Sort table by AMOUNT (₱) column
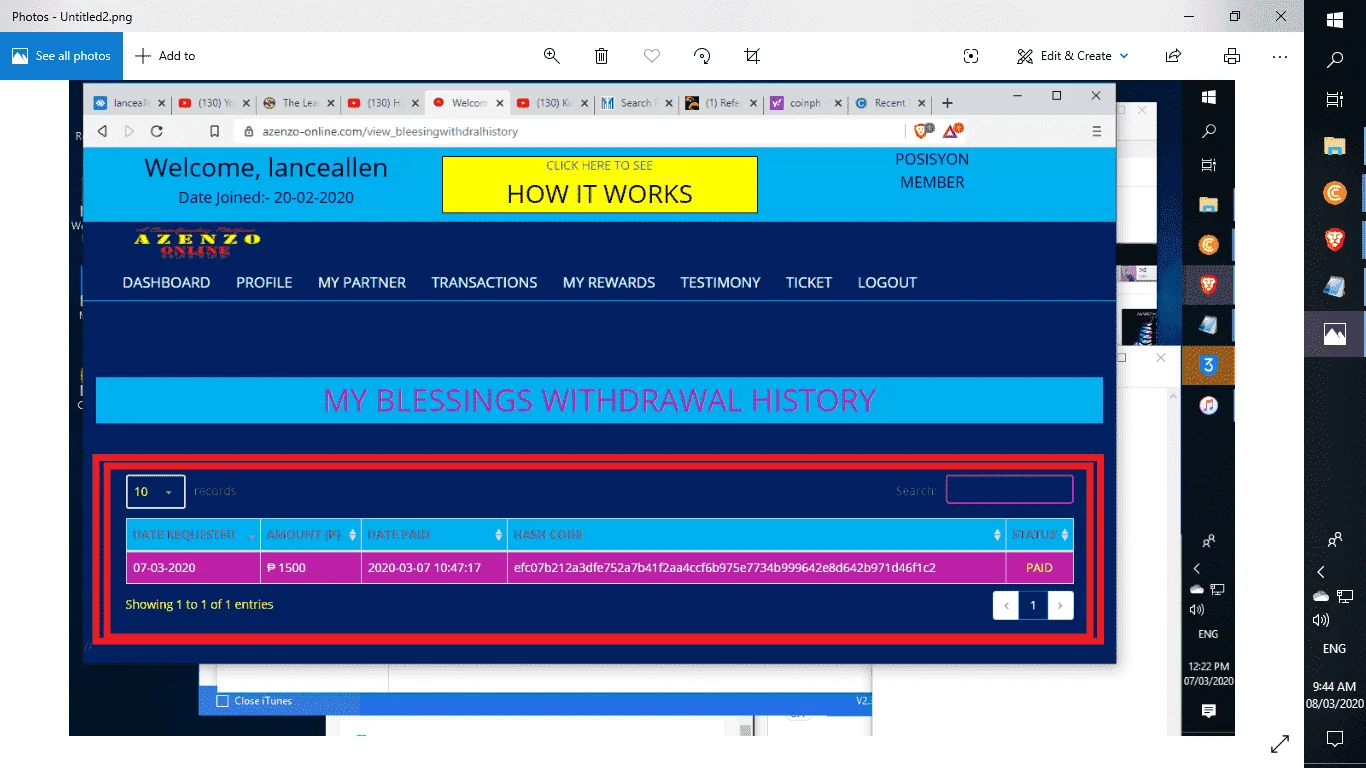 (311, 535)
